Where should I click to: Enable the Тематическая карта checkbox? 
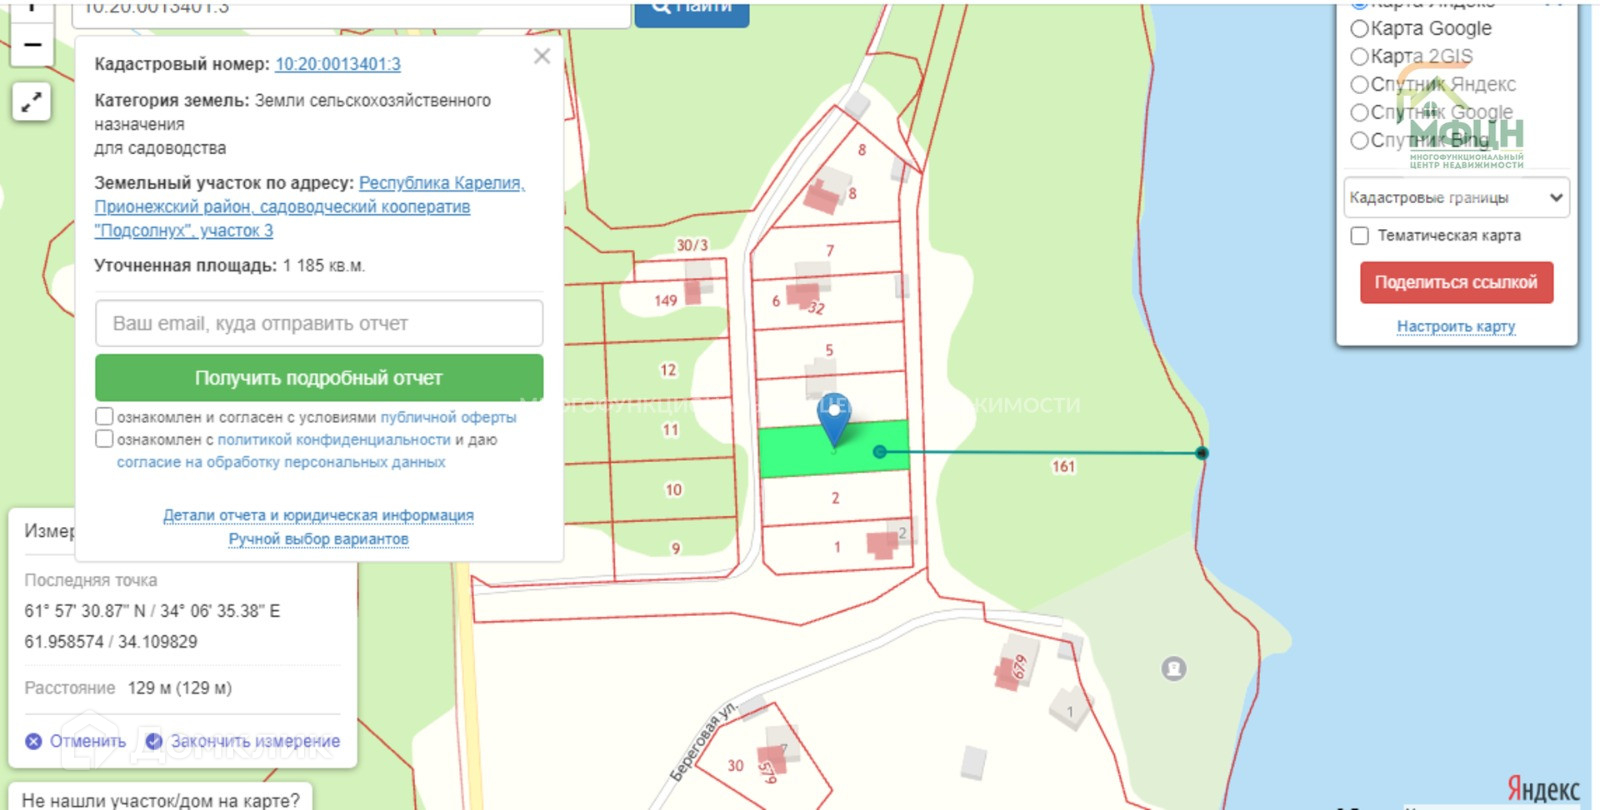coord(1360,236)
